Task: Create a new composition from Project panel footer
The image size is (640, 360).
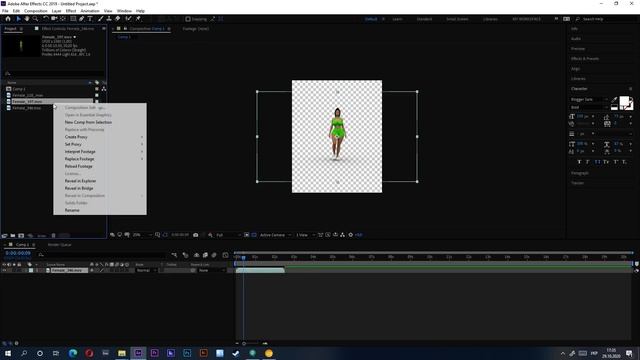Action: point(21,236)
